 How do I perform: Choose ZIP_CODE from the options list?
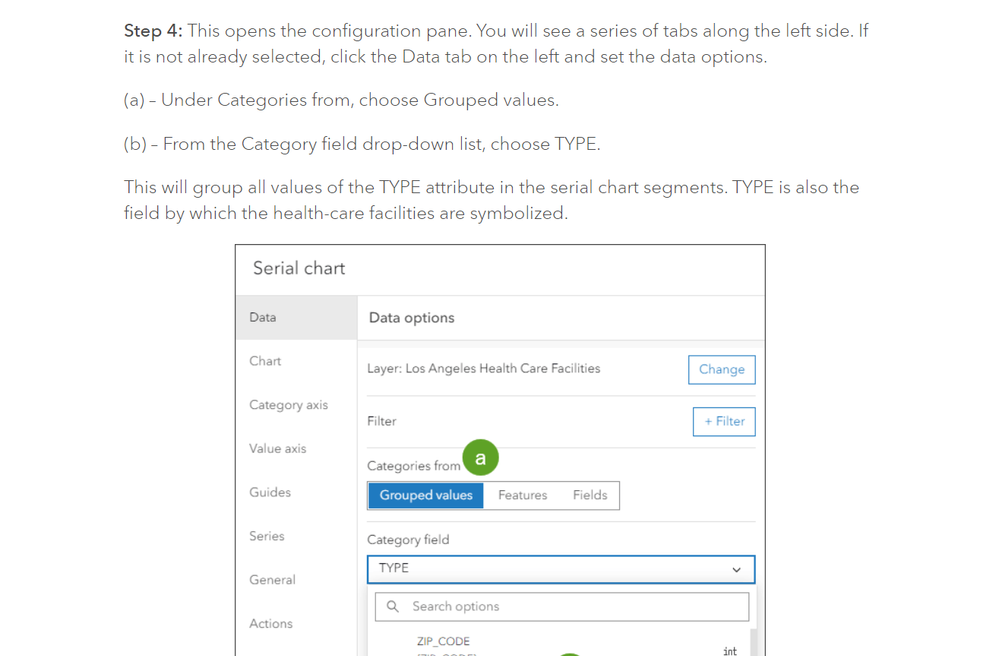[443, 642]
